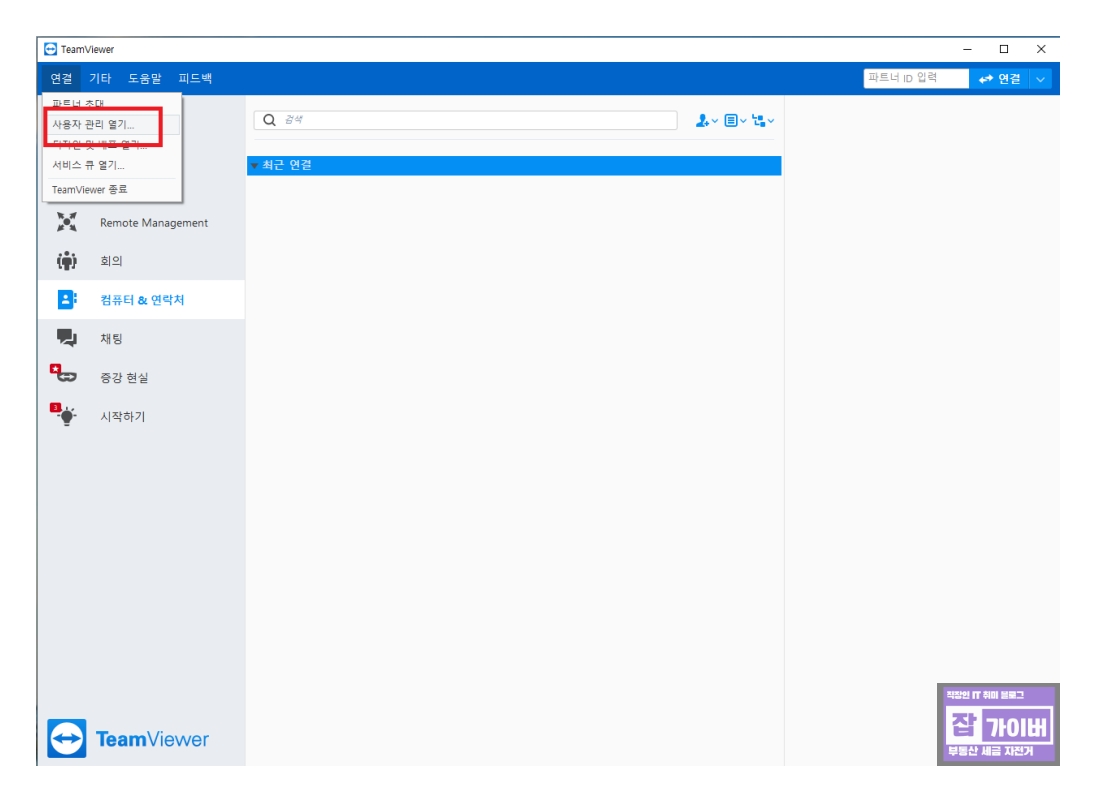Image resolution: width=1096 pixels, height=802 pixels.
Task: Open the list view options dropdown
Action: [735, 121]
